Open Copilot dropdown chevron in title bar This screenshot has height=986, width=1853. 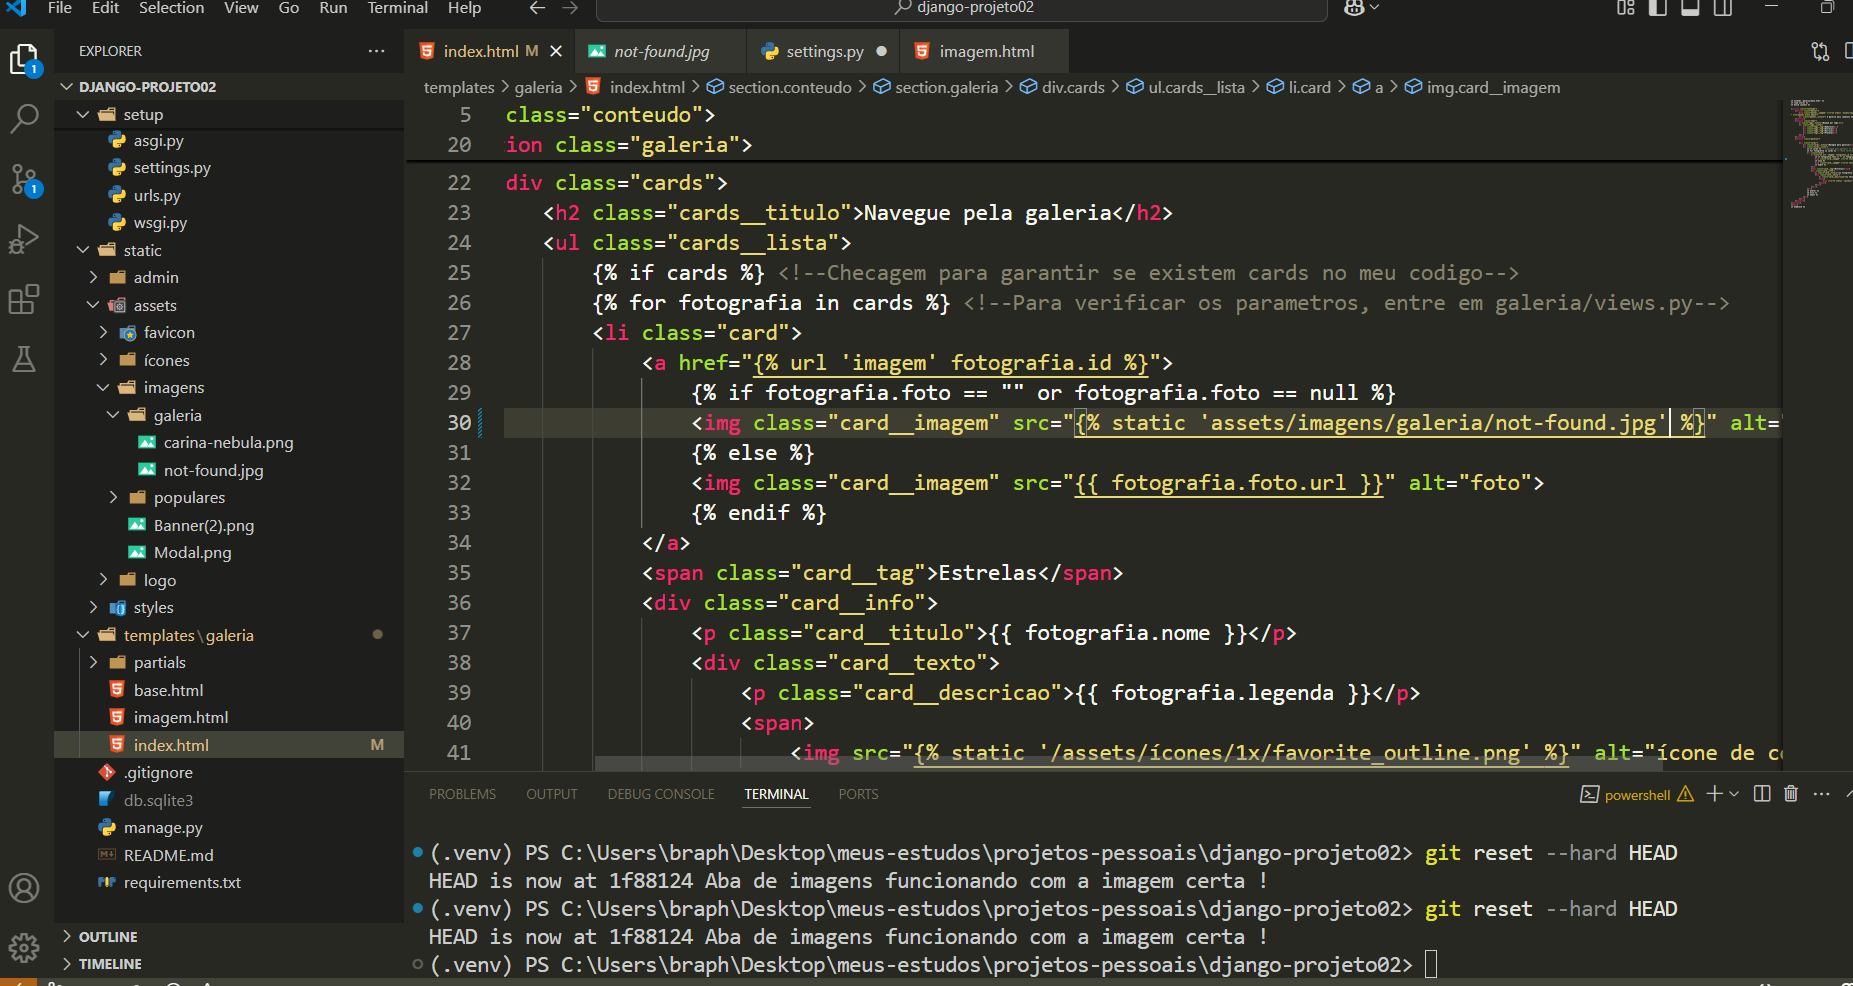pos(1374,8)
